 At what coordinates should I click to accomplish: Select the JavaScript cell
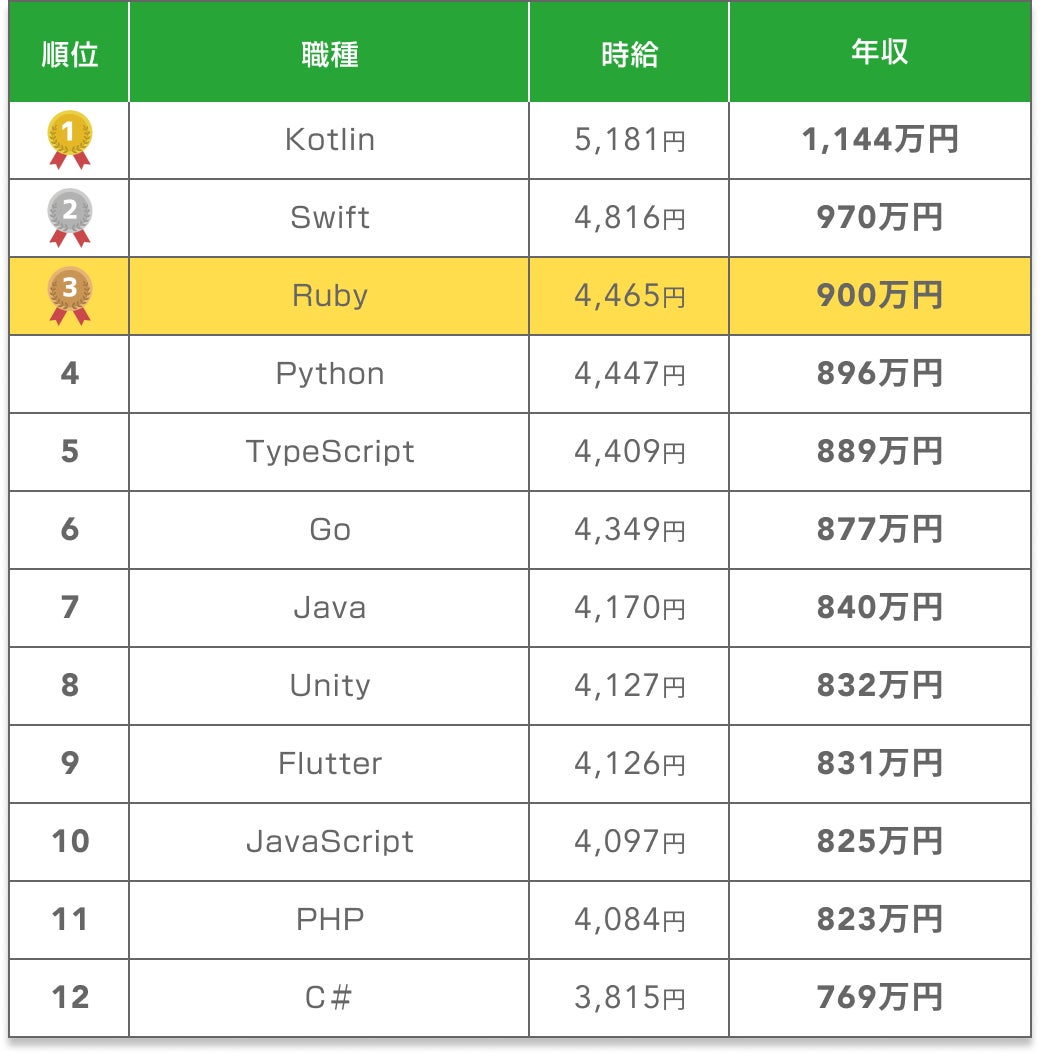click(329, 841)
